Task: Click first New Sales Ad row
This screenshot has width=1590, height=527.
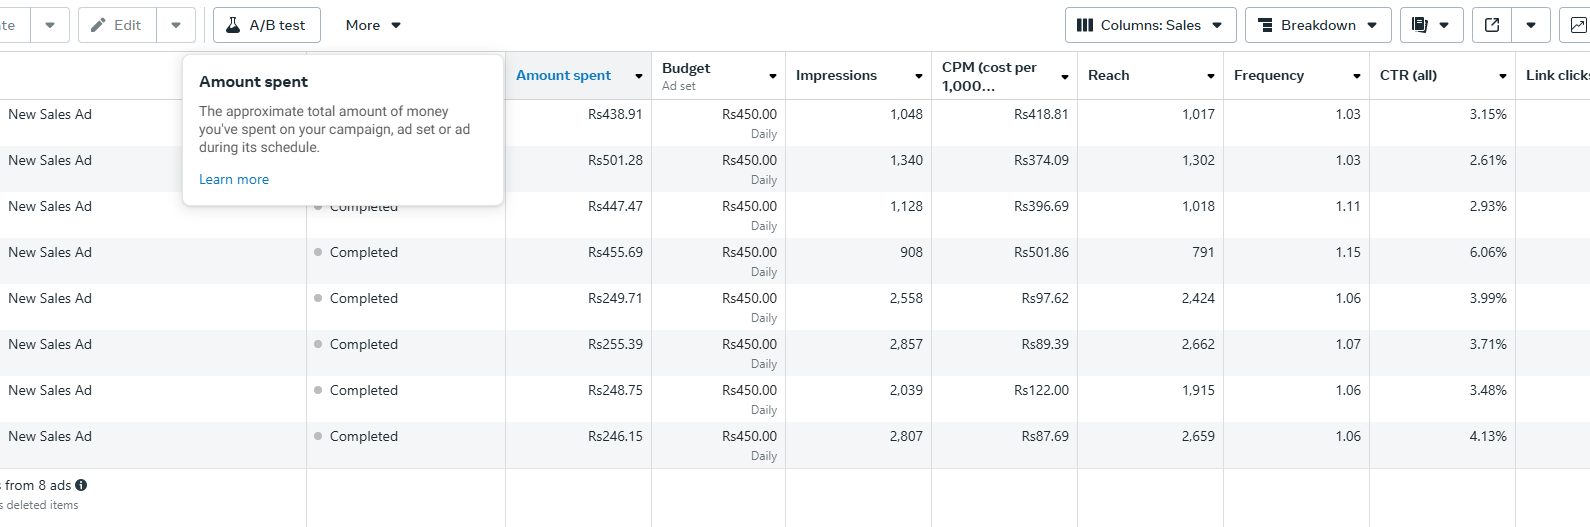Action: click(50, 114)
